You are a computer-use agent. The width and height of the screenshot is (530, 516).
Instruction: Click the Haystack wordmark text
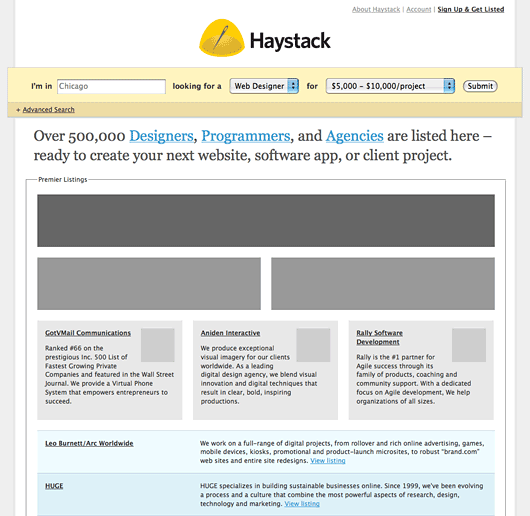[x=290, y=41]
